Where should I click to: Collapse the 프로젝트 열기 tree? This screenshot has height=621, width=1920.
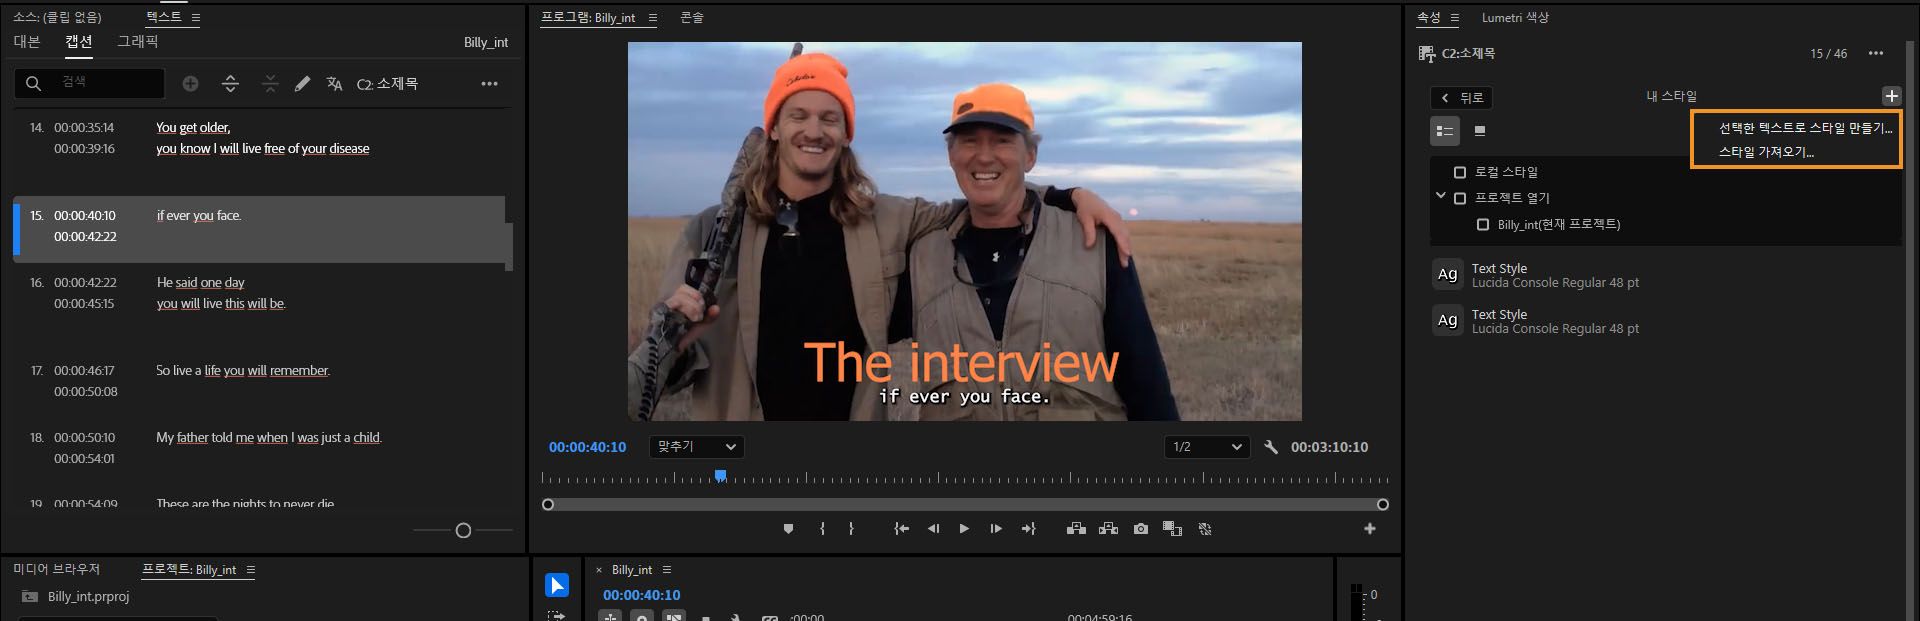point(1441,196)
